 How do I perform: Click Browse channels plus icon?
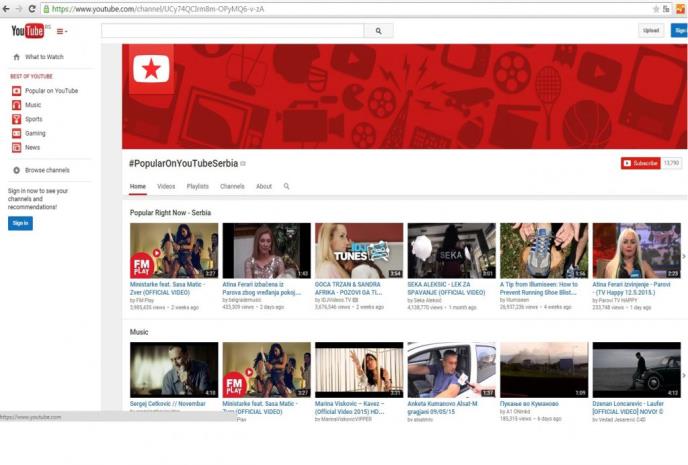pyautogui.click(x=16, y=170)
